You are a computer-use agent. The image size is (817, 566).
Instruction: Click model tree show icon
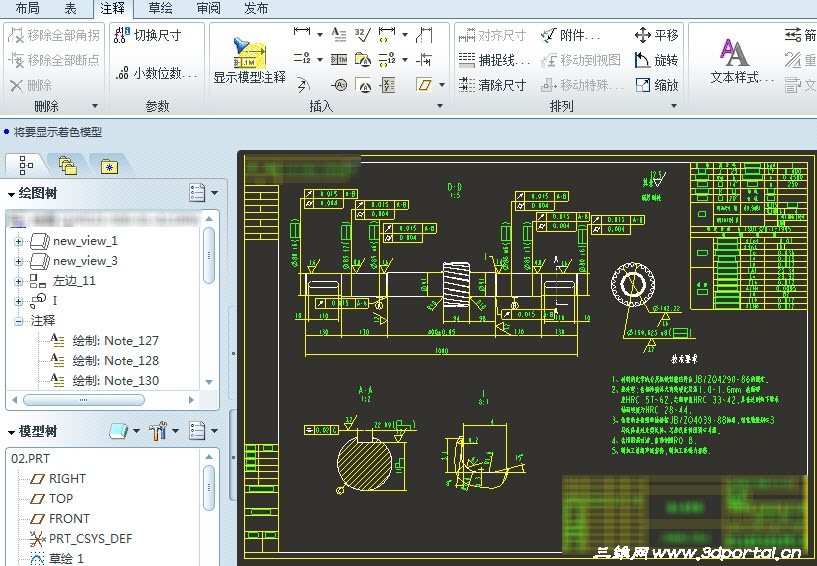(x=119, y=431)
